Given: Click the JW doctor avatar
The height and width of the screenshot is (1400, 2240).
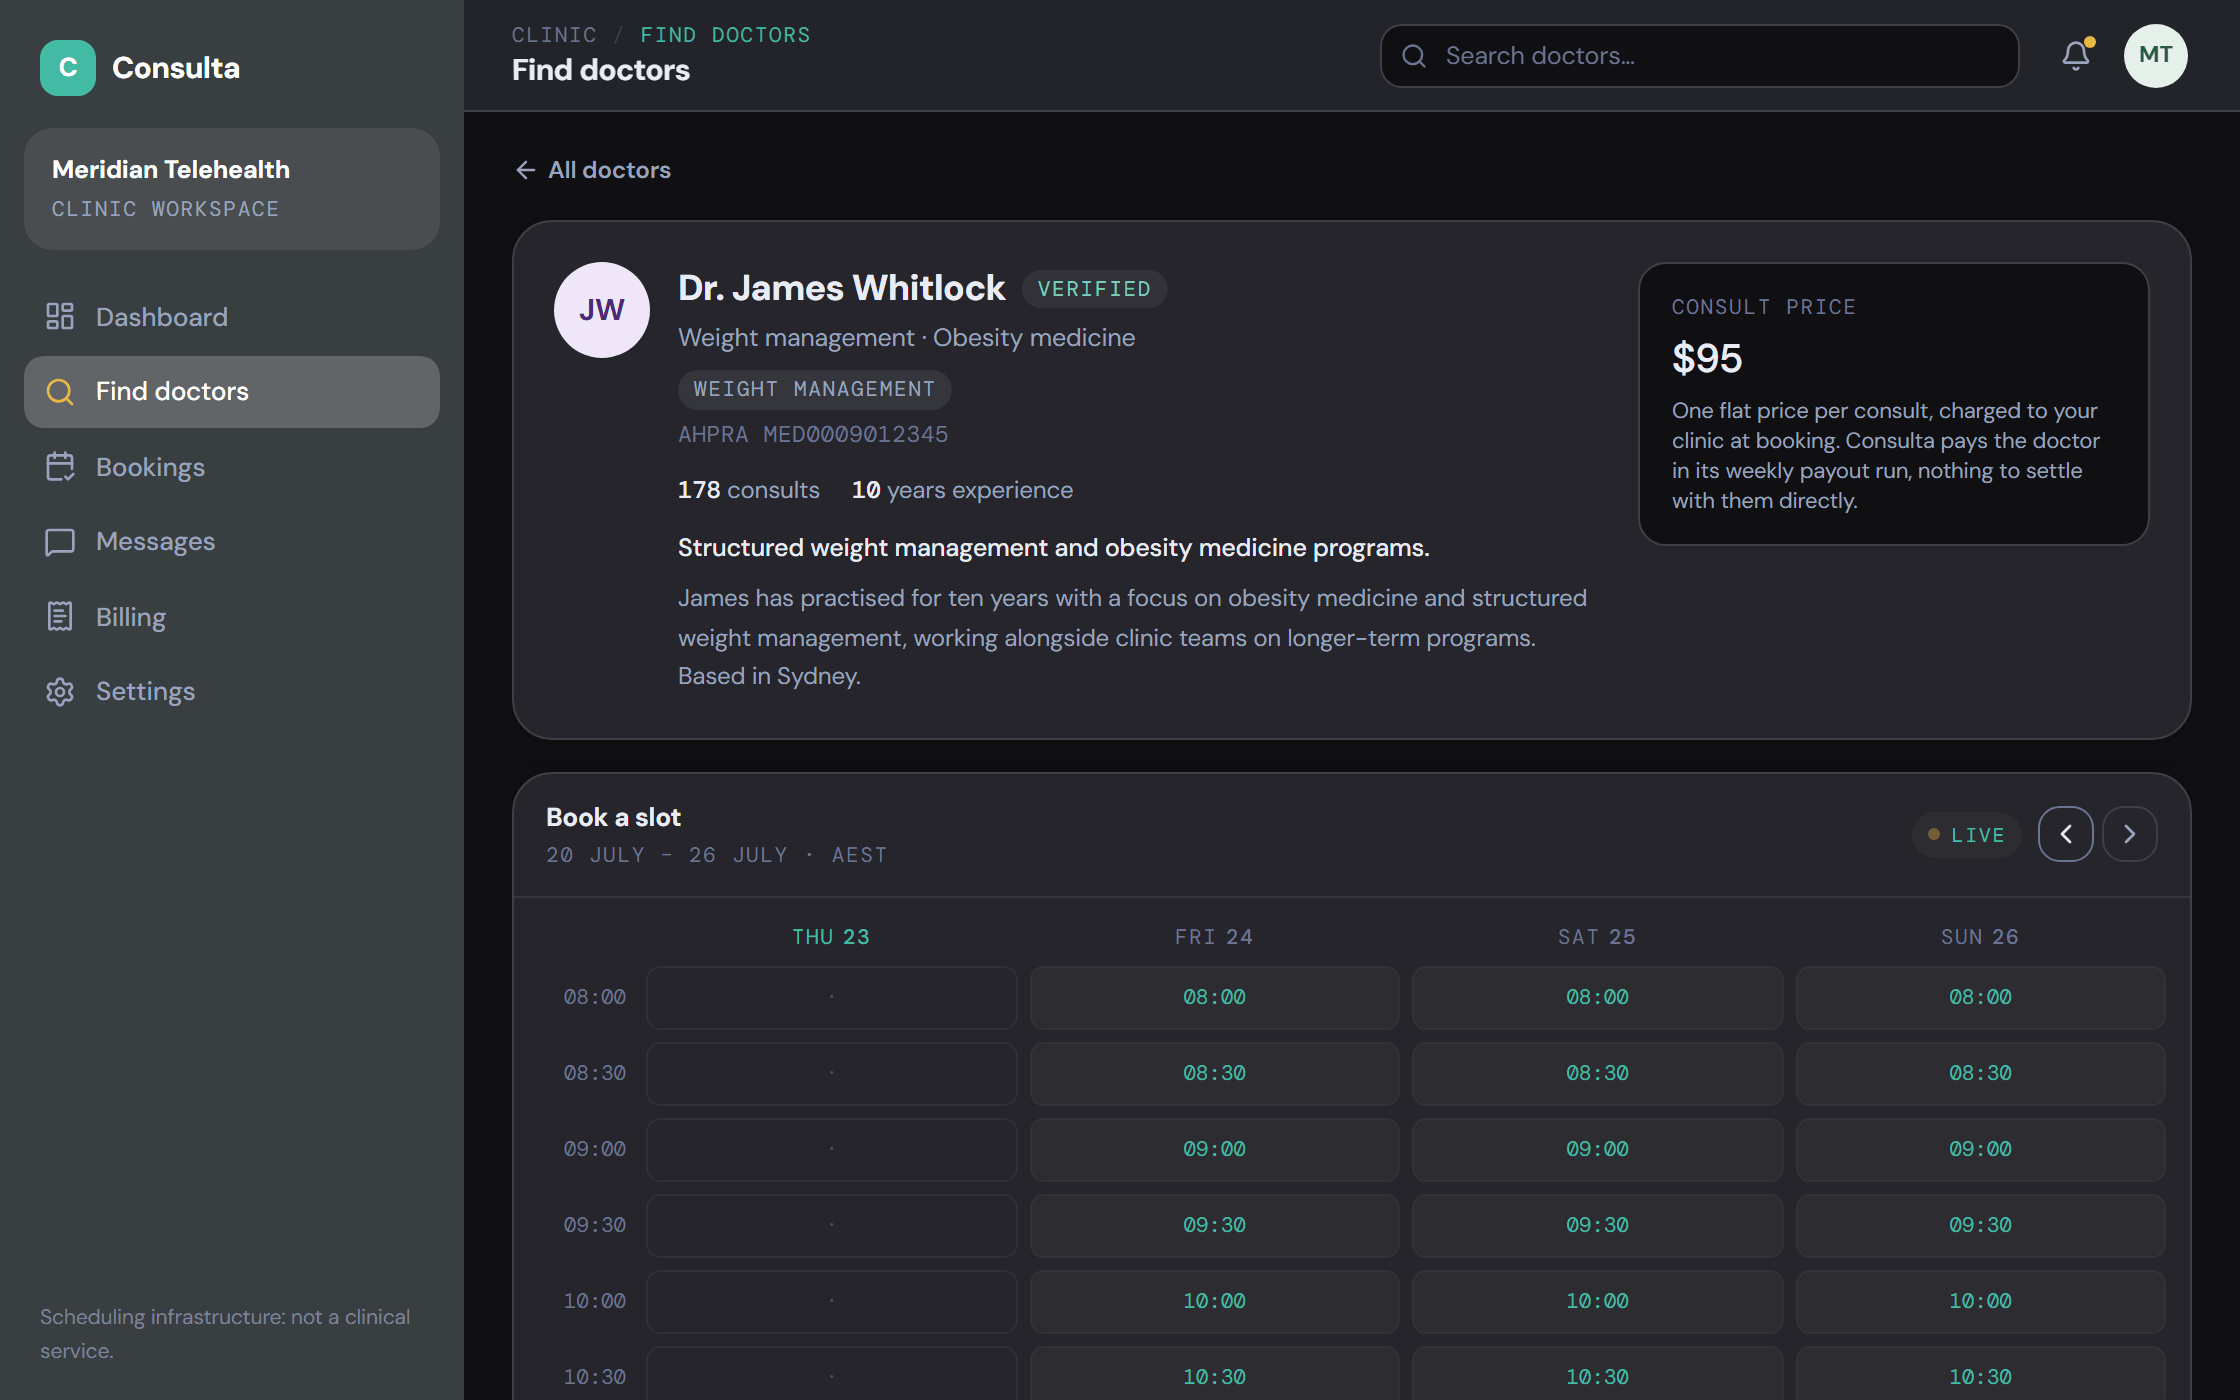Looking at the screenshot, I should pyautogui.click(x=602, y=310).
